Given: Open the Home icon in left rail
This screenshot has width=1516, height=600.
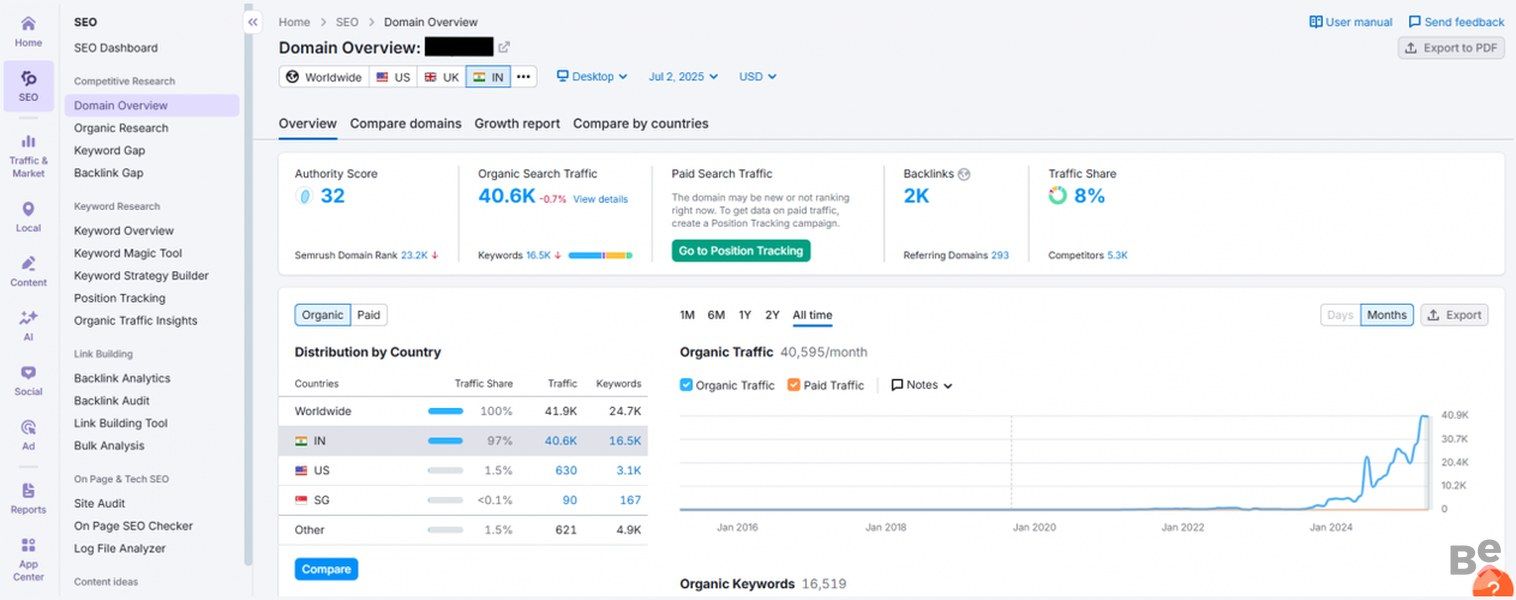Looking at the screenshot, I should tap(28, 25).
